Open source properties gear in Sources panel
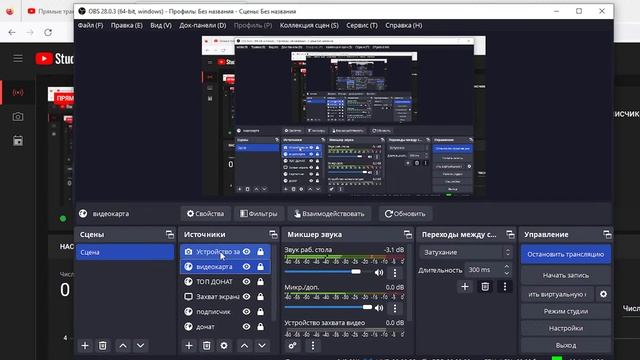This screenshot has width=640, height=360. click(x=224, y=346)
